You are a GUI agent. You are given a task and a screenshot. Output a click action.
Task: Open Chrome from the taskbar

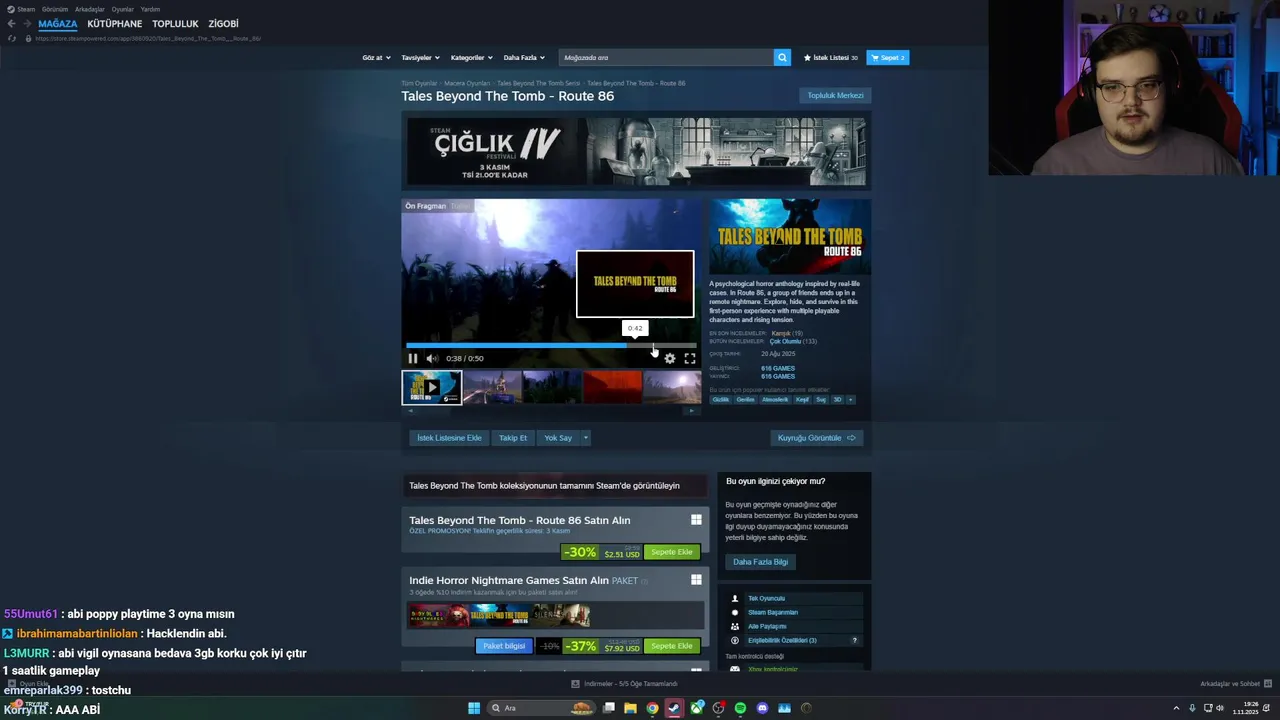pyautogui.click(x=652, y=708)
